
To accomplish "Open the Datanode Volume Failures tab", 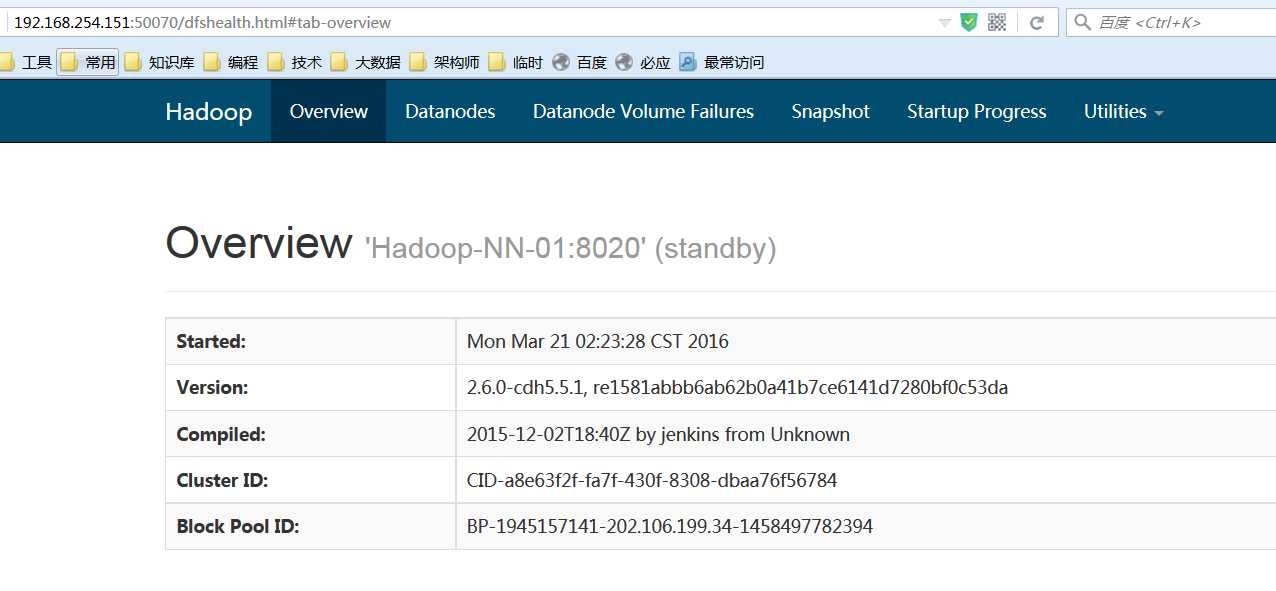I will click(643, 112).
